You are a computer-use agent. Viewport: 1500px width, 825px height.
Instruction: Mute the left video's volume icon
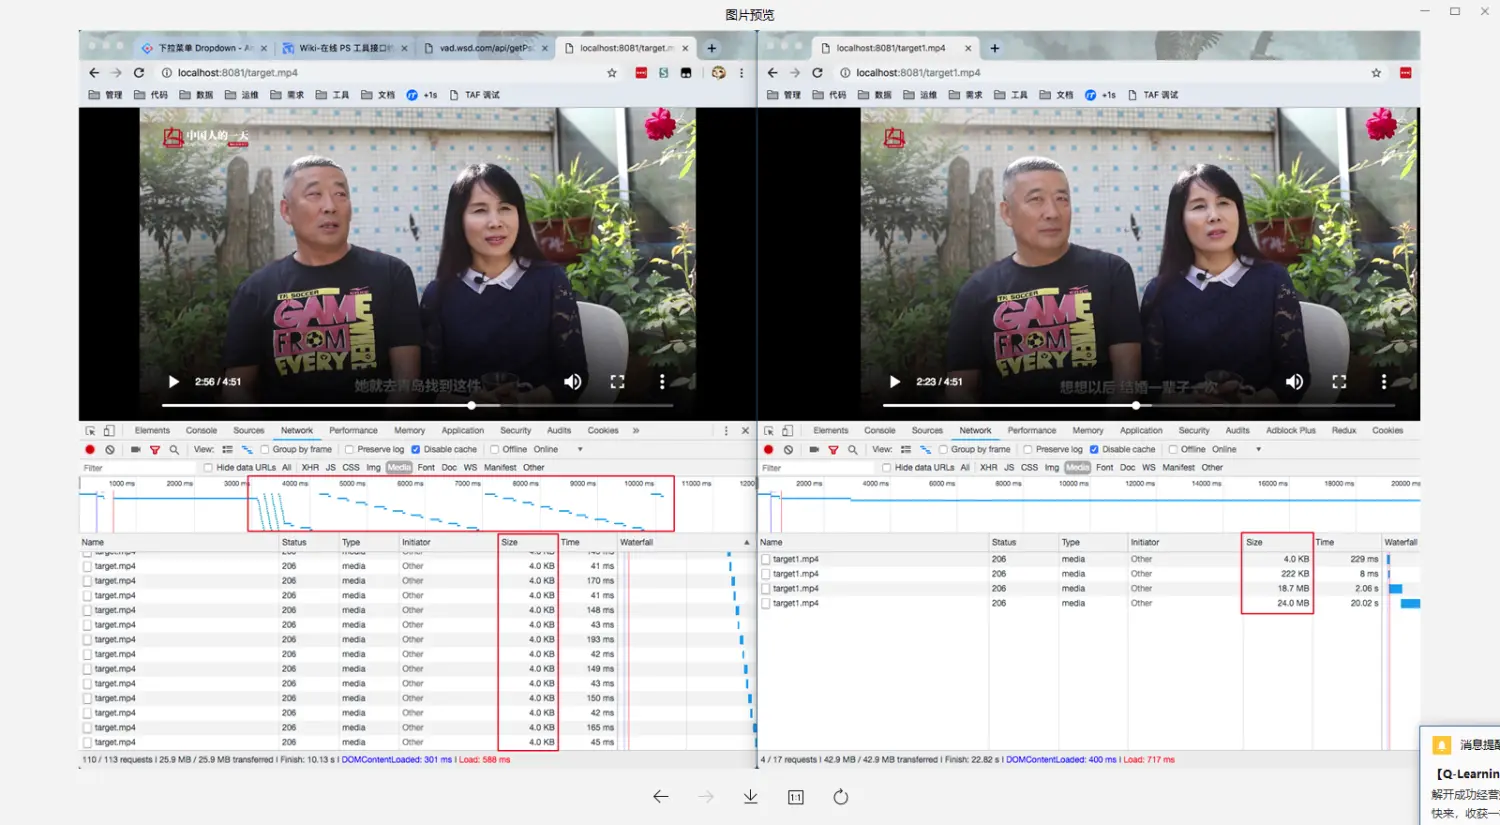click(x=573, y=381)
